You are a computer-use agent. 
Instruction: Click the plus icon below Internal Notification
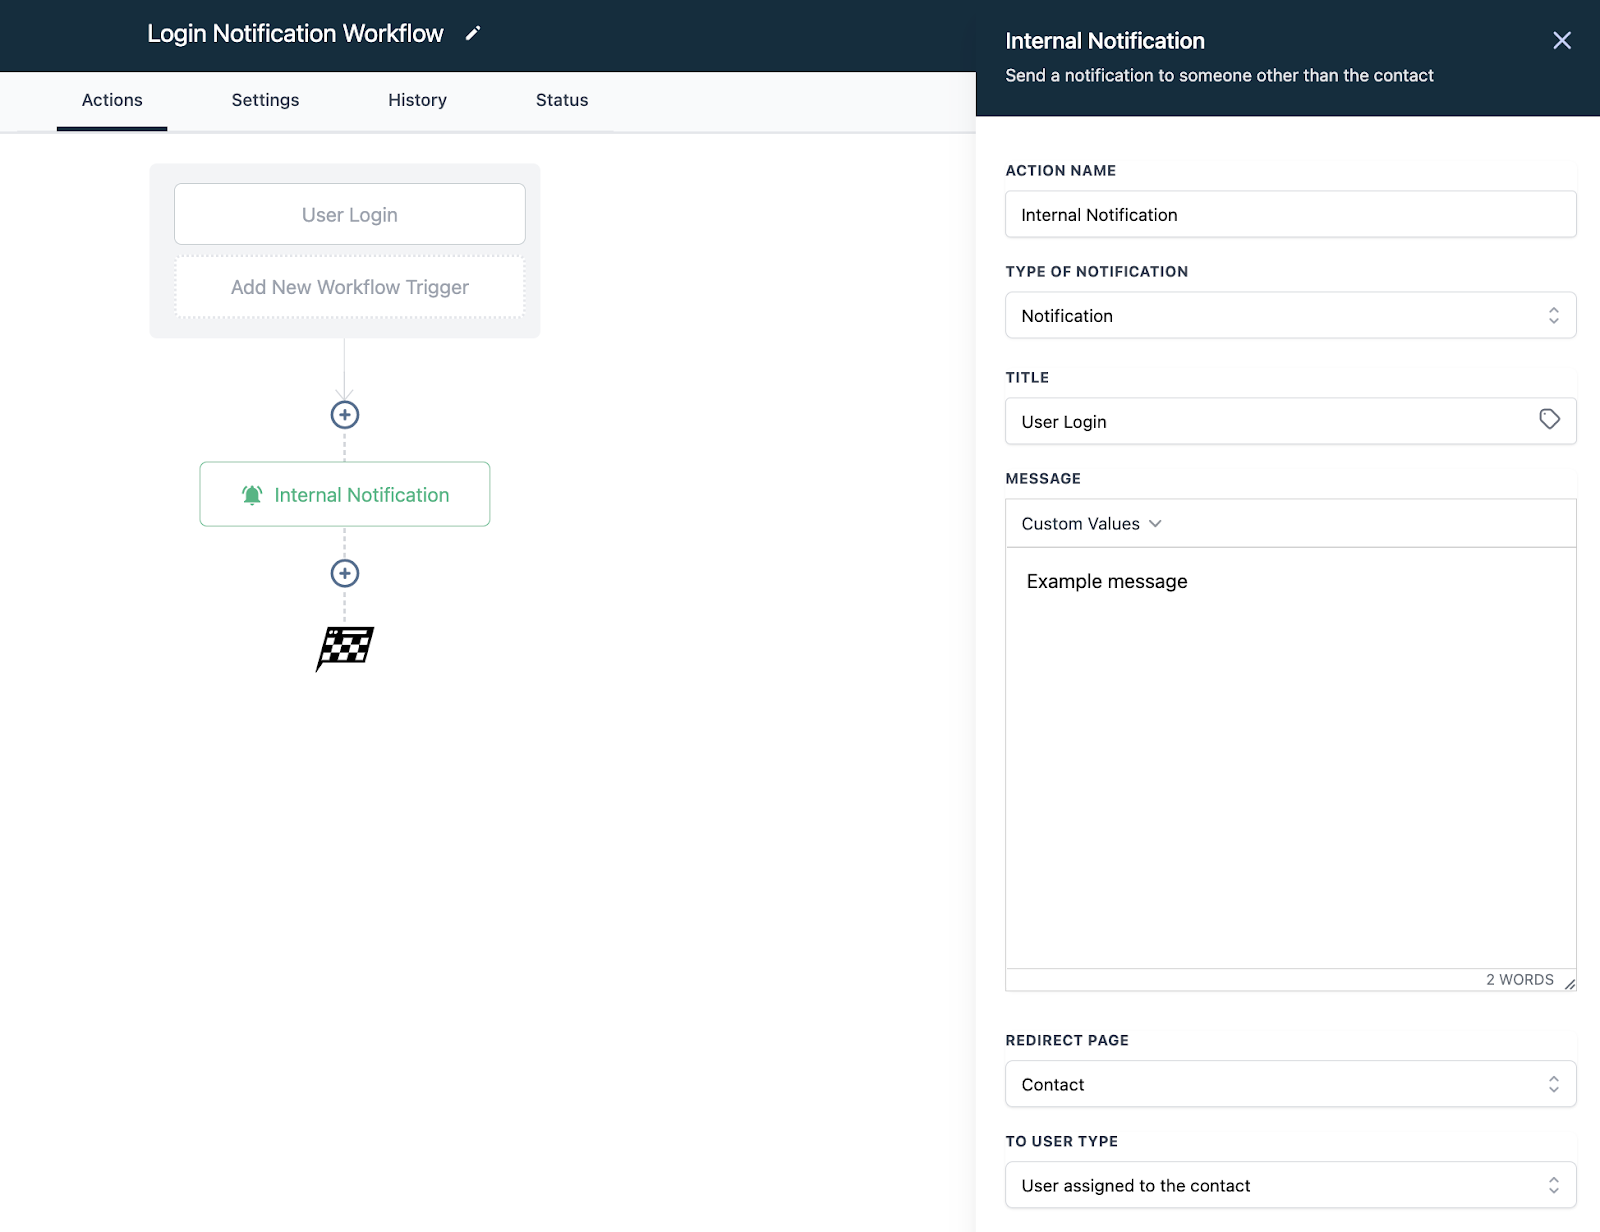344,574
